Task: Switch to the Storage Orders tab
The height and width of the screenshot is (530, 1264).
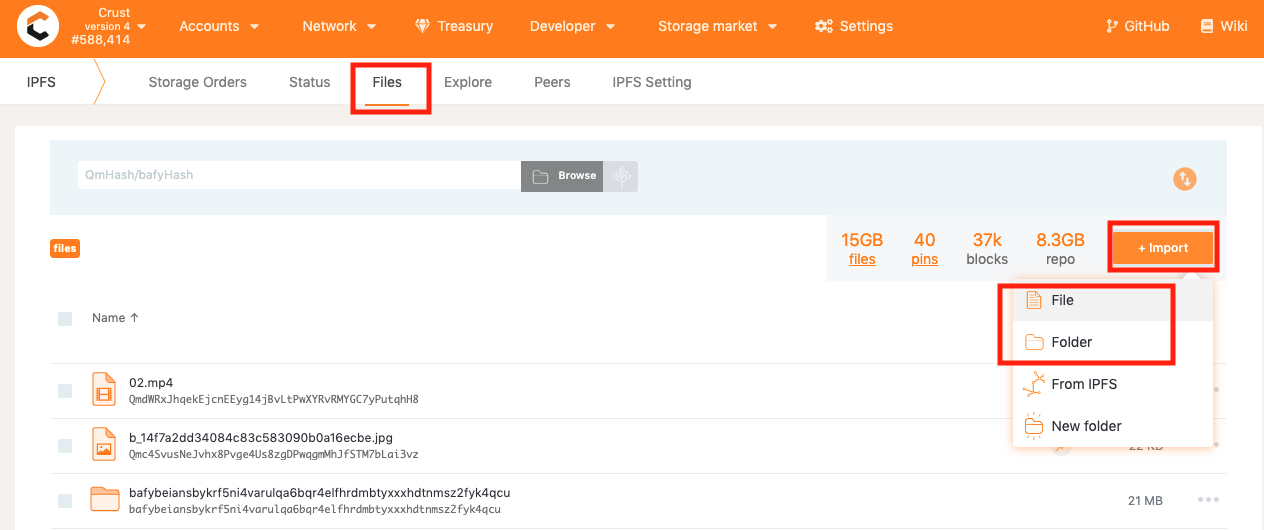Action: click(197, 82)
